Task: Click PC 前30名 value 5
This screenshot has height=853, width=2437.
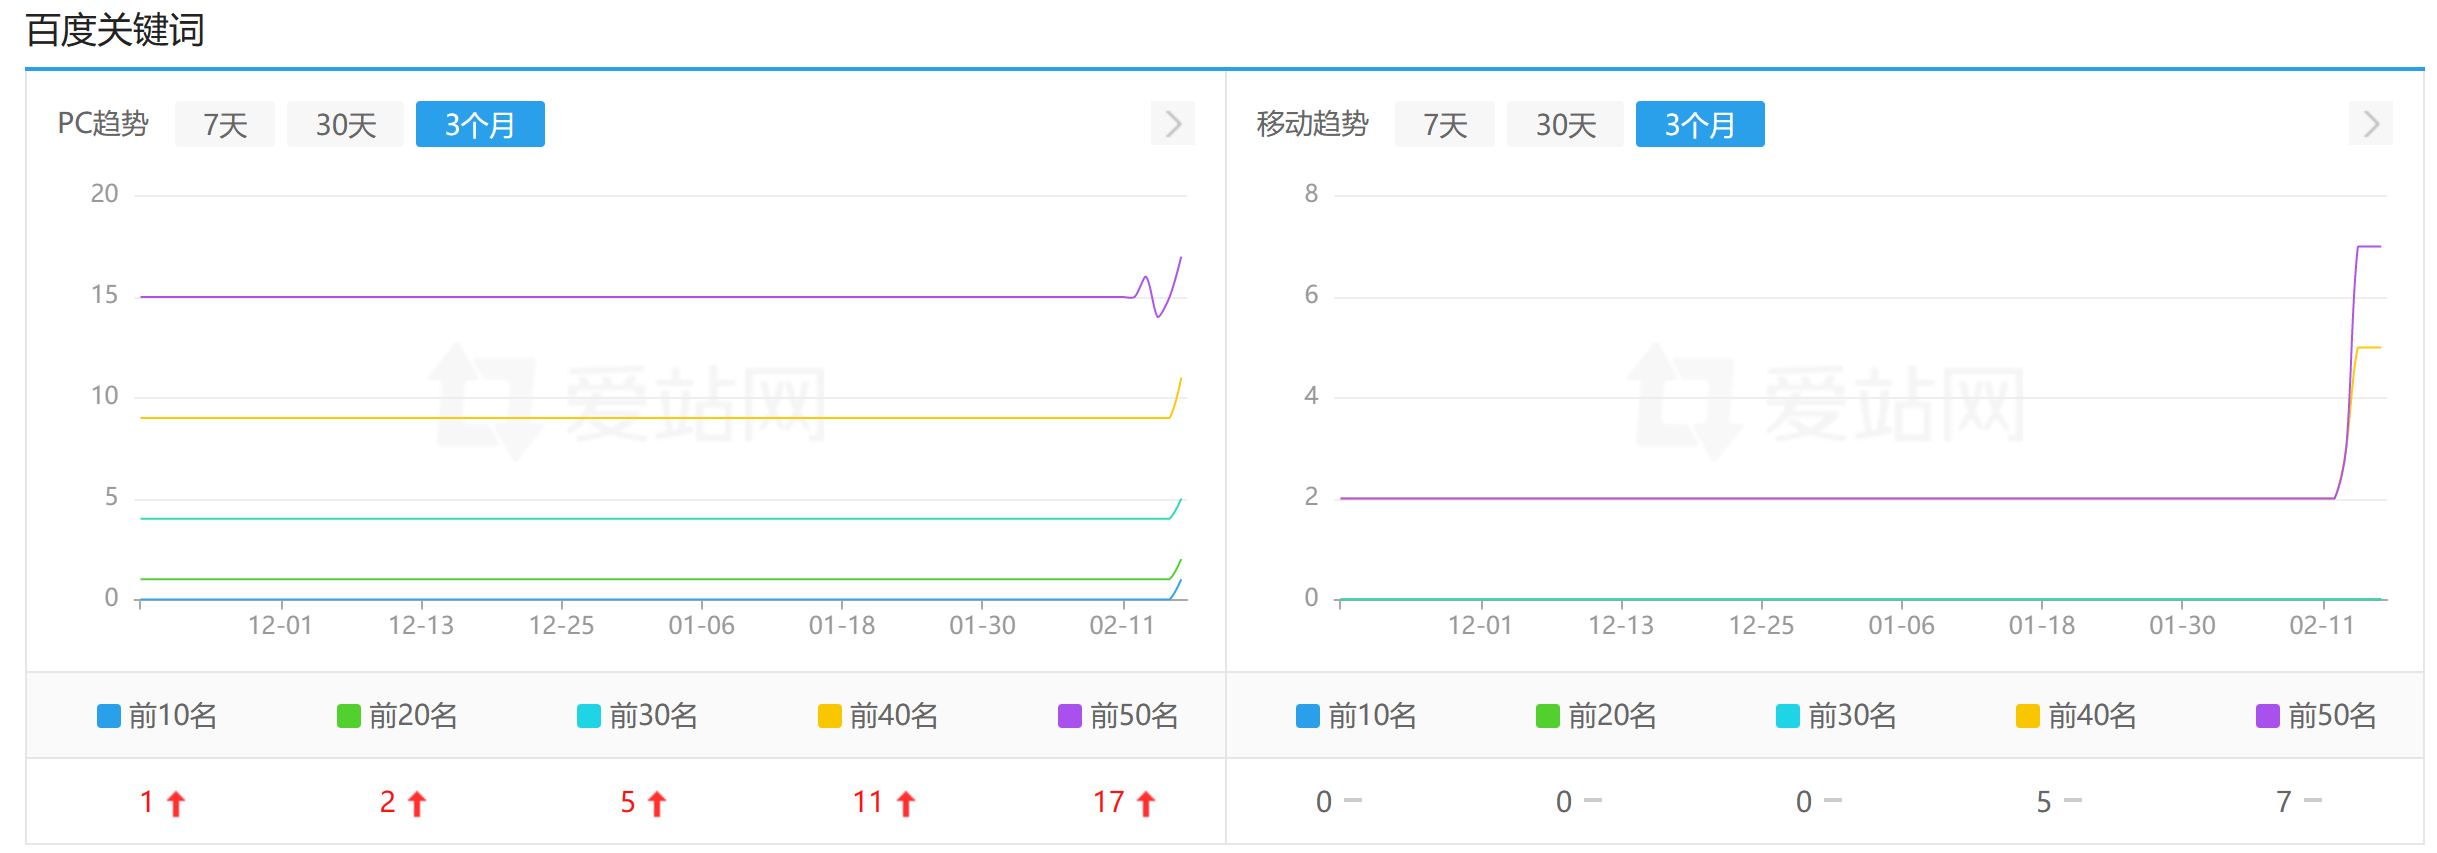Action: pos(628,802)
